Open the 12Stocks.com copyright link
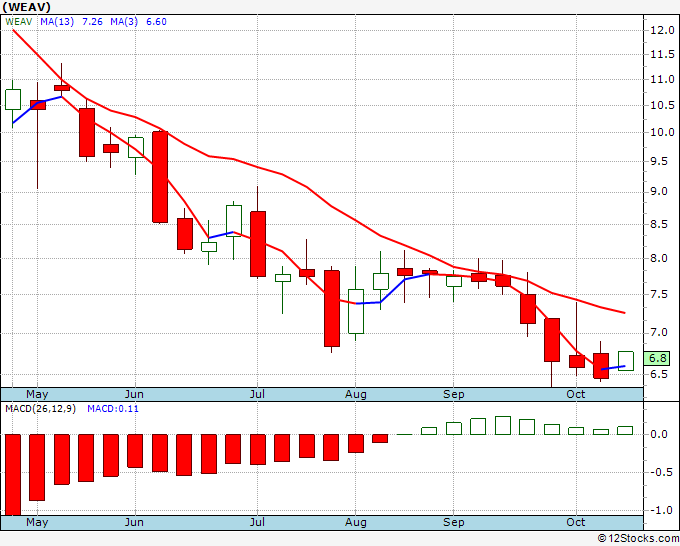The width and height of the screenshot is (680, 546). point(639,539)
